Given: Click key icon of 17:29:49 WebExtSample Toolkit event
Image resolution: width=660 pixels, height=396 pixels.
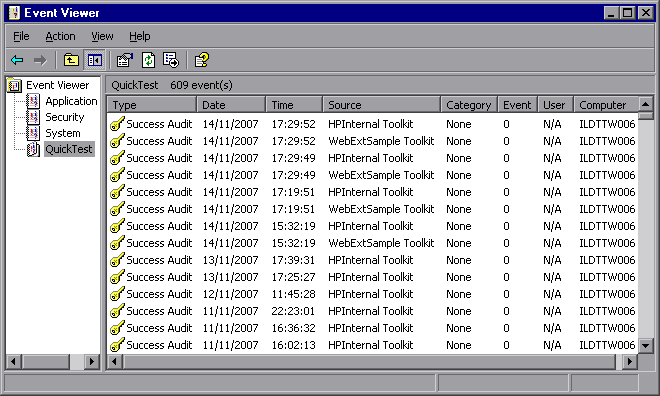Looking at the screenshot, I should click(117, 175).
